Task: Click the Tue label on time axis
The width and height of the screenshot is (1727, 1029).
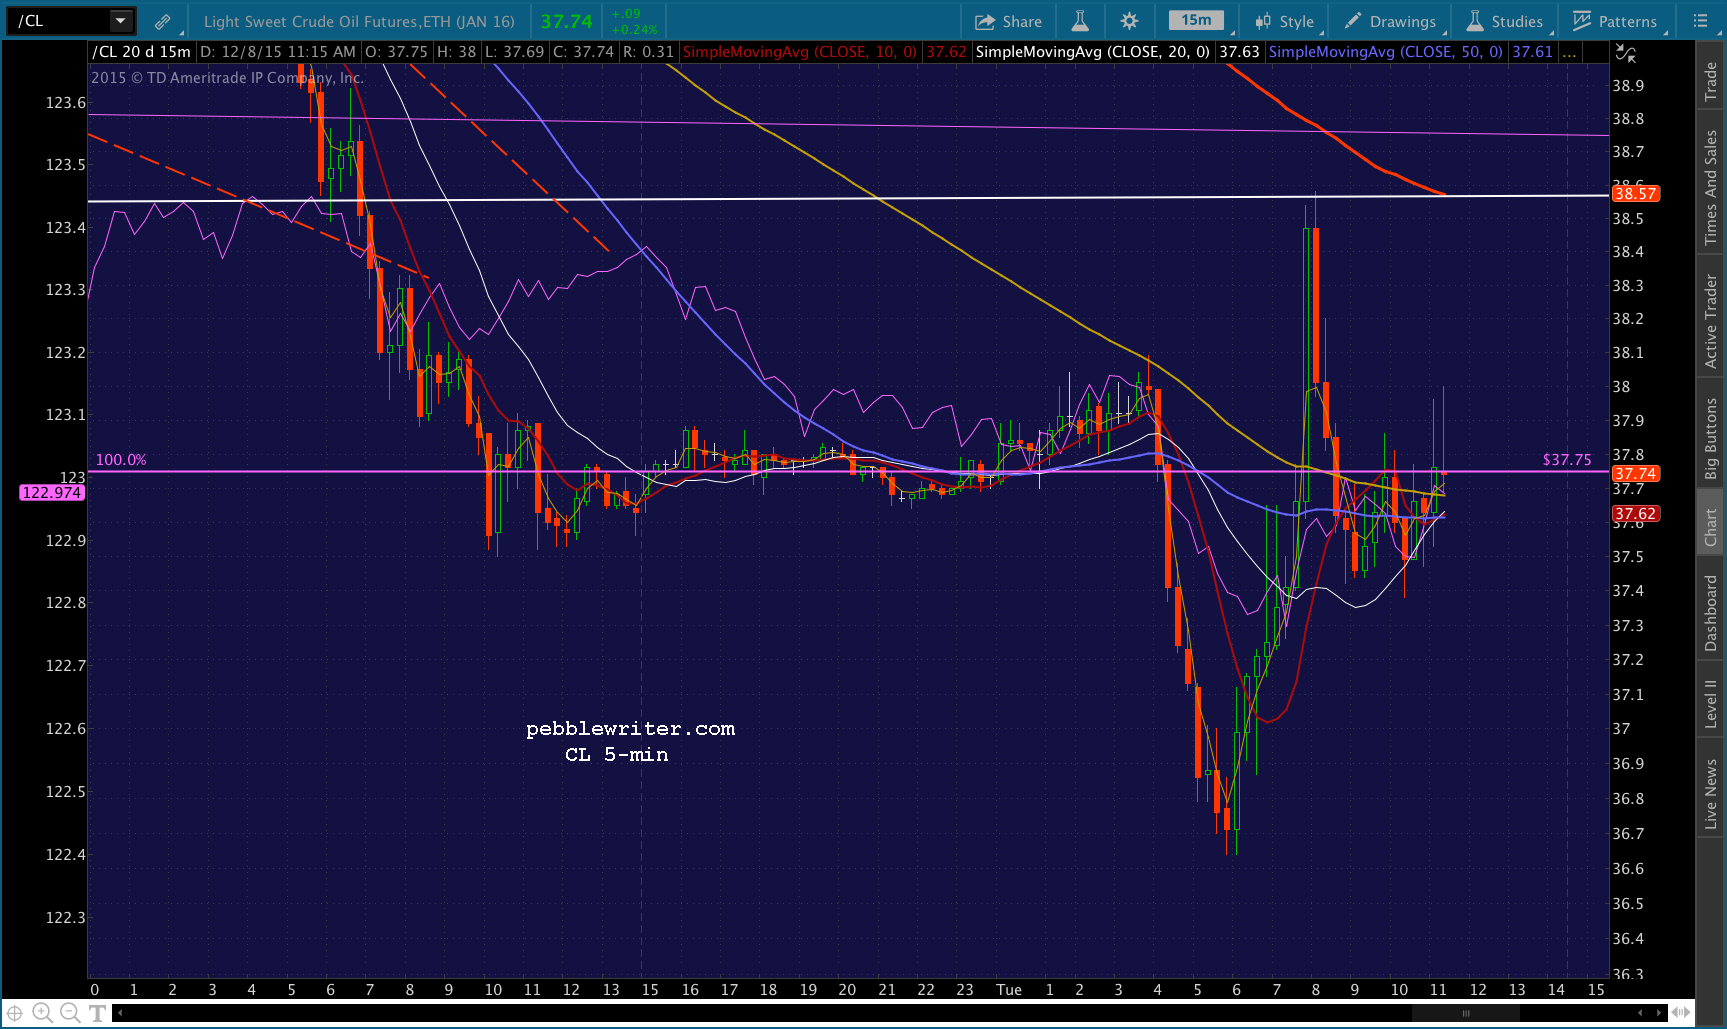Action: (x=1009, y=990)
